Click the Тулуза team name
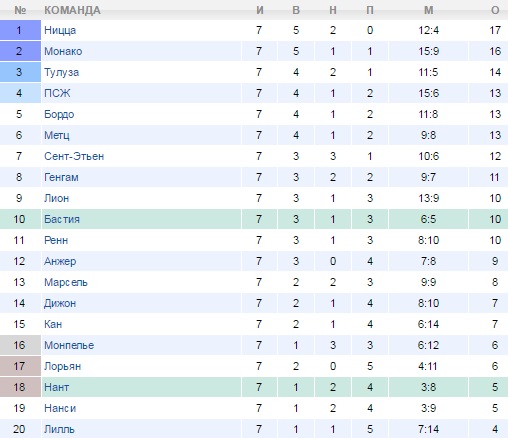 62,72
